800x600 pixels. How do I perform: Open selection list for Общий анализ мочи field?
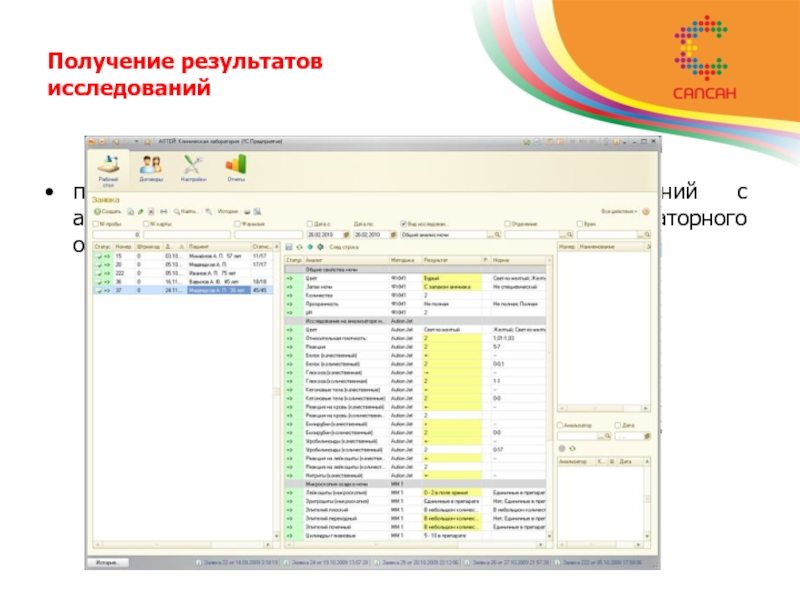(491, 234)
